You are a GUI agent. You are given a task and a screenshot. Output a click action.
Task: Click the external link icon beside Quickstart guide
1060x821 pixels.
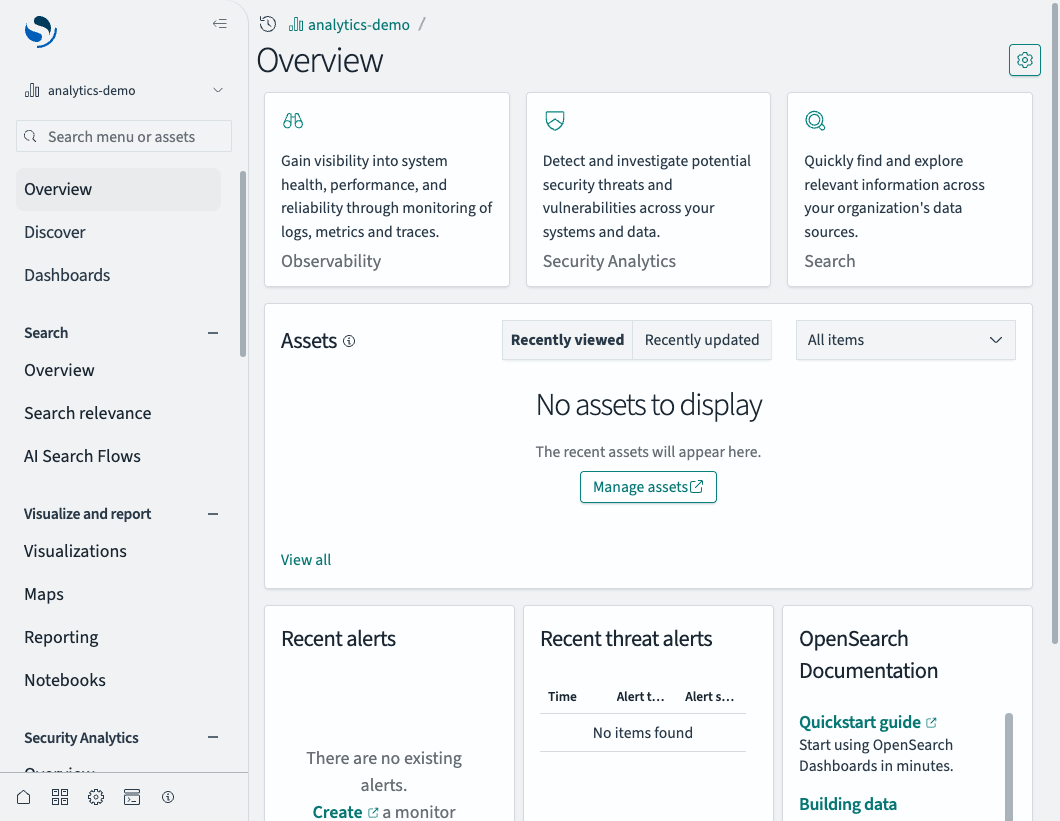point(931,723)
